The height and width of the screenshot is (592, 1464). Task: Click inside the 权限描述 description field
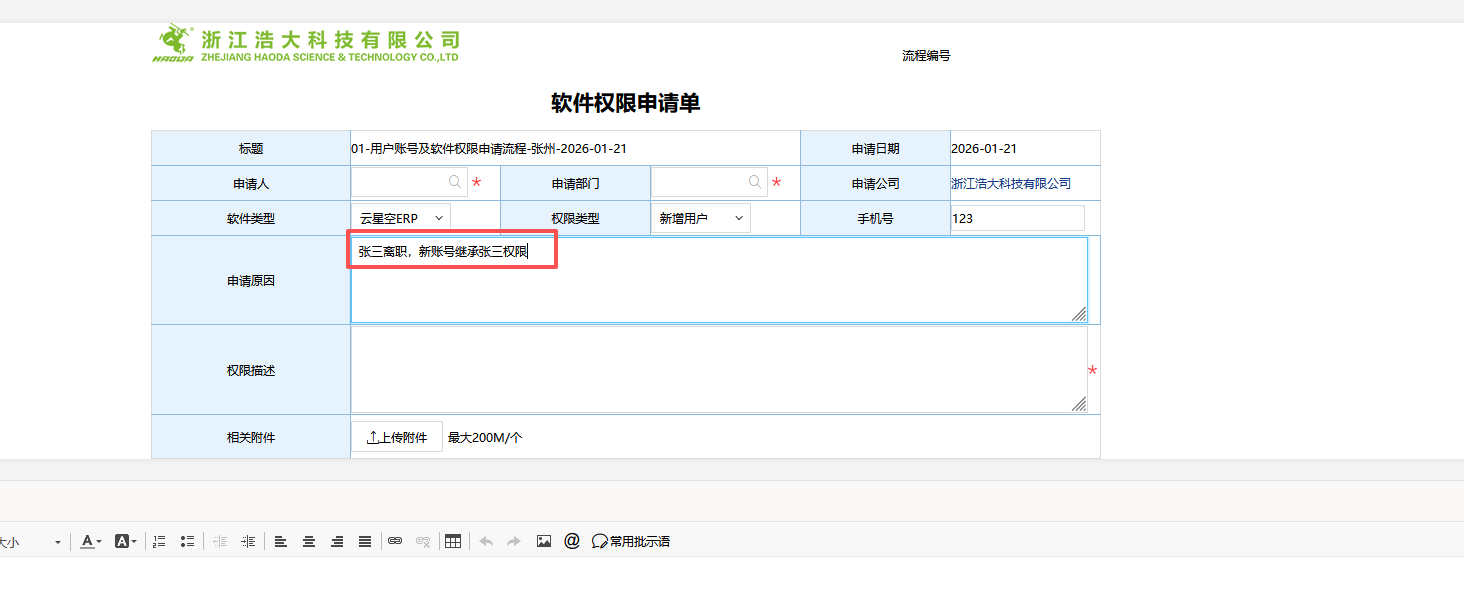point(715,368)
